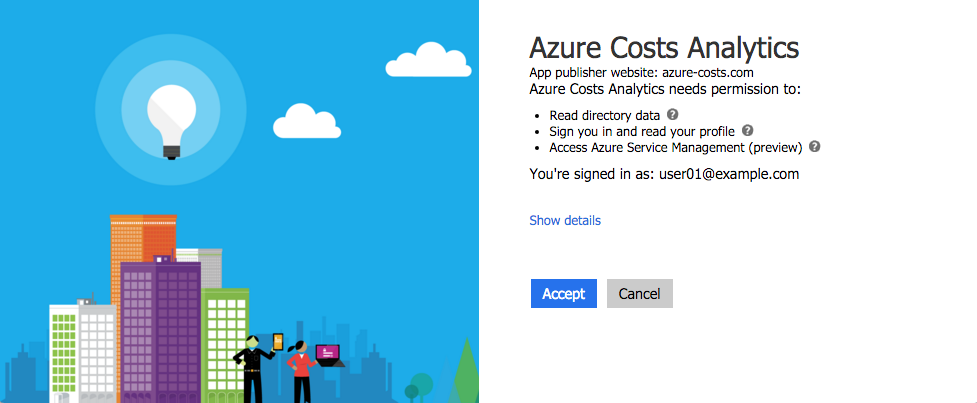
Task: Click the azure-costs.com publisher website text
Action: pos(708,73)
